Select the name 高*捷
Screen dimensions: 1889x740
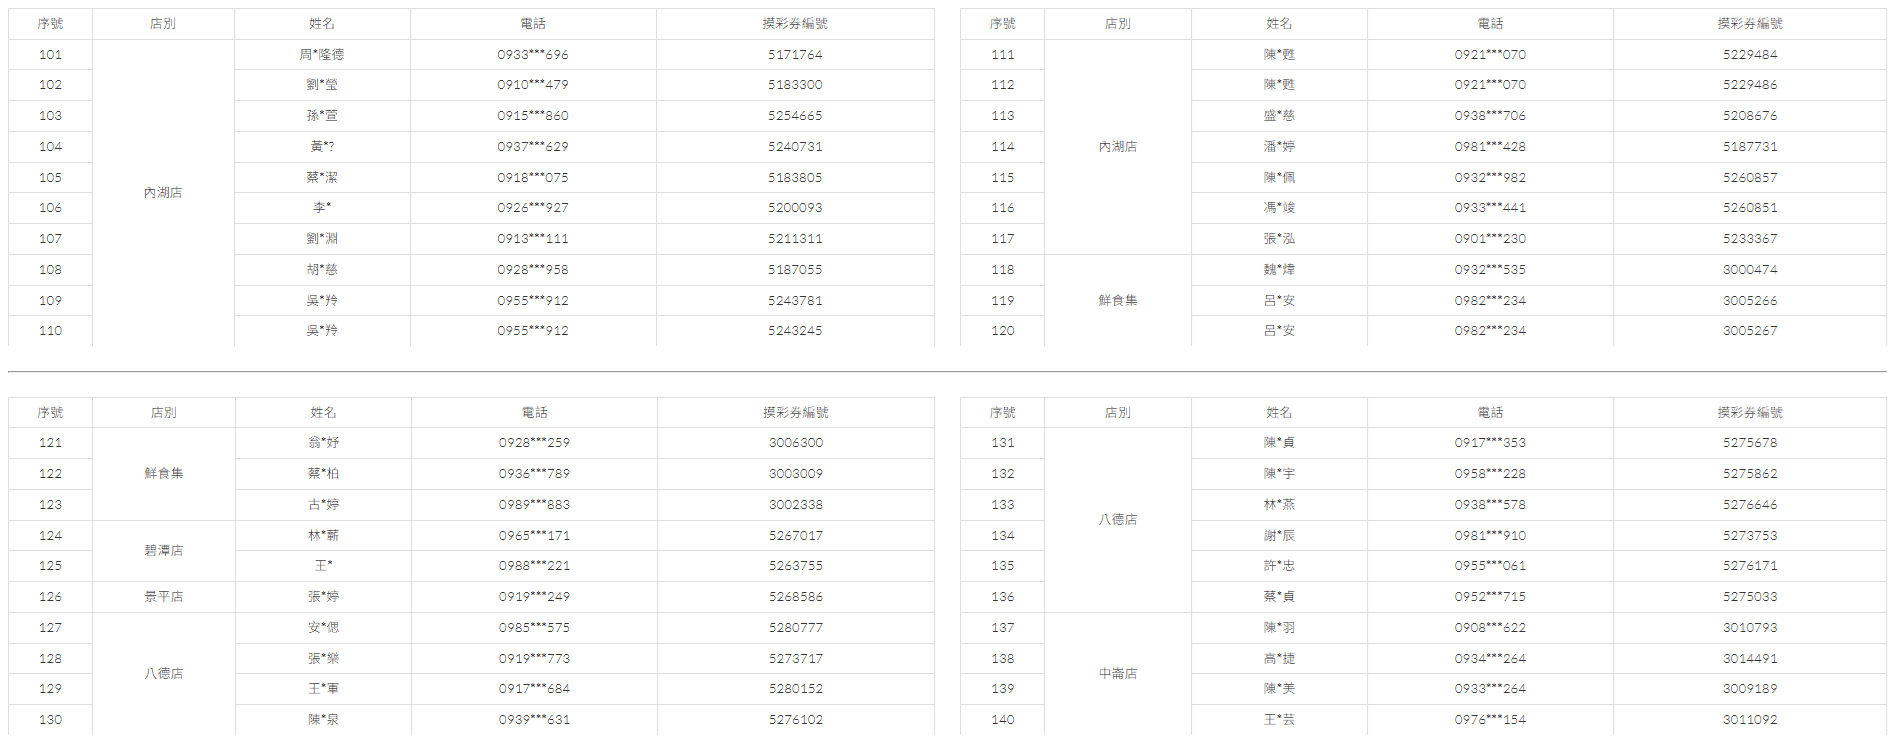point(1279,659)
